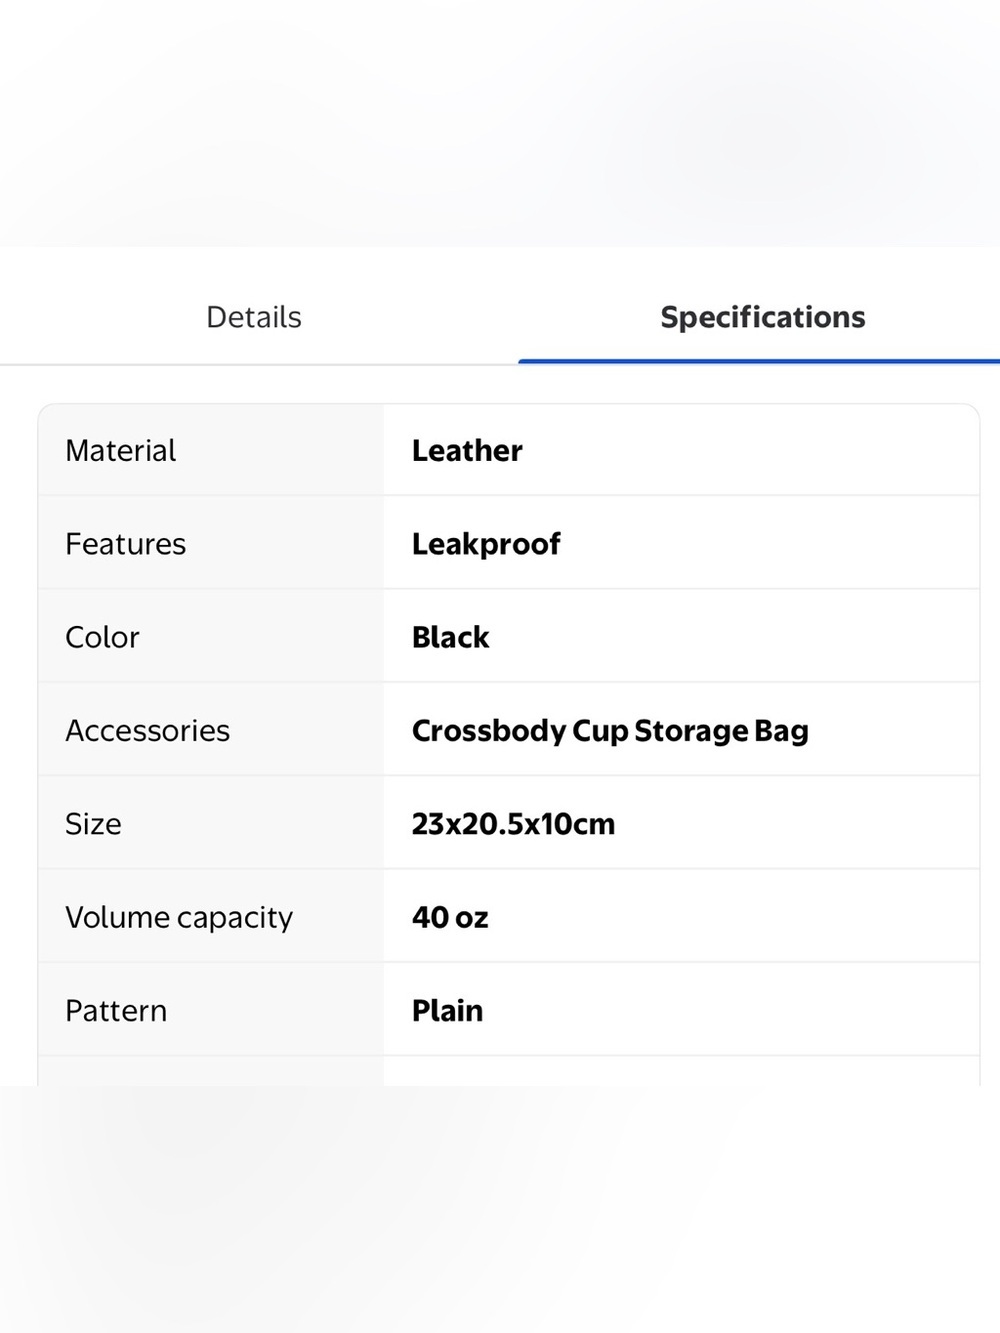Click the Color label
Screen dimensions: 1000x1333
pyautogui.click(x=102, y=637)
